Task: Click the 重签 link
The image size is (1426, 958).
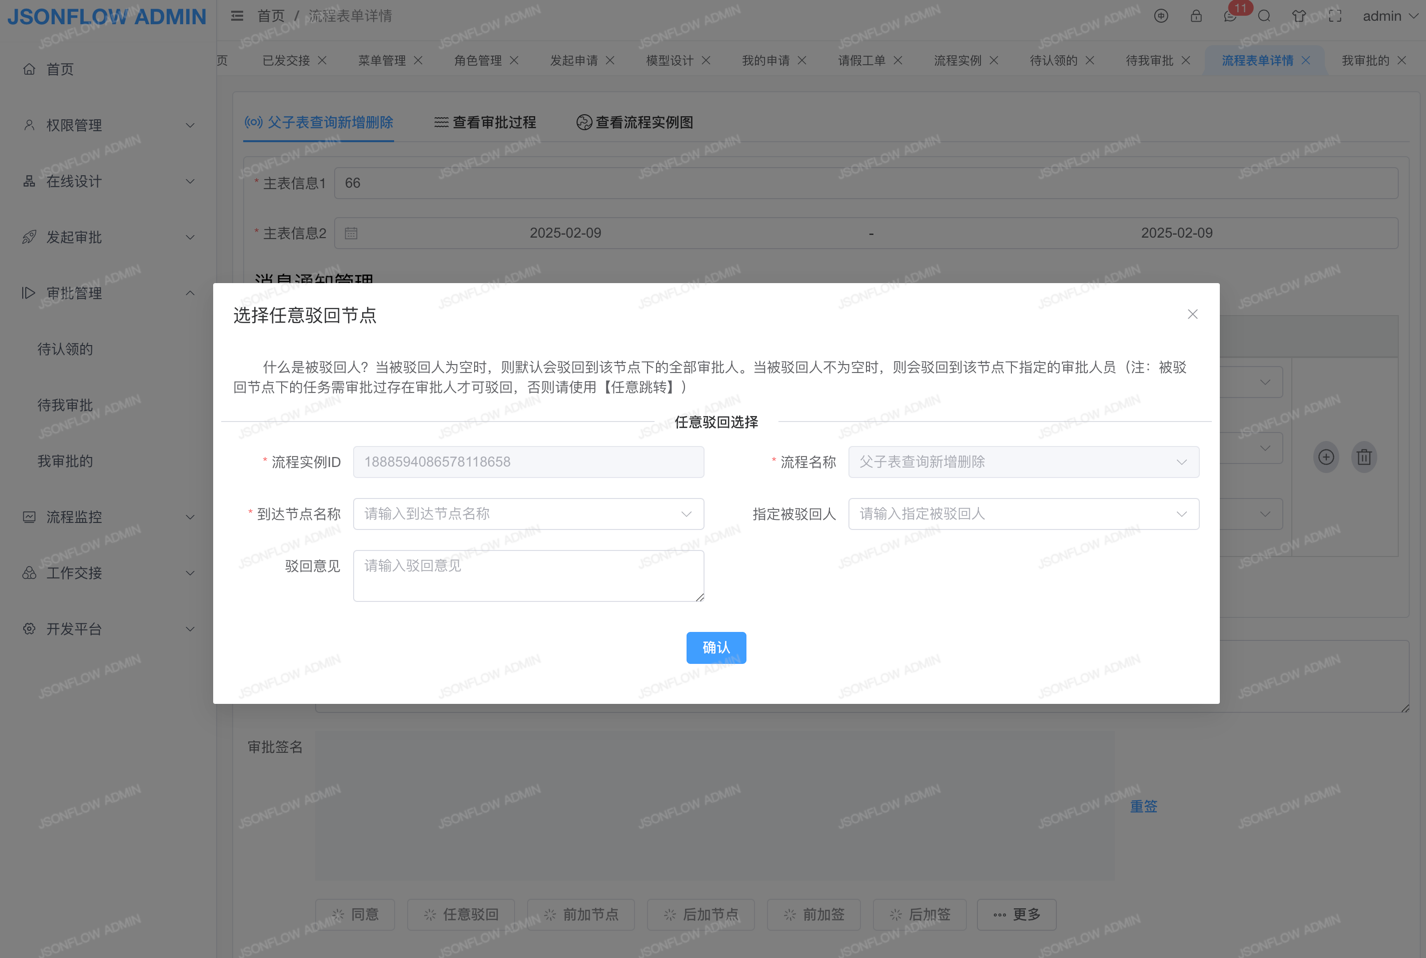Action: (x=1143, y=806)
